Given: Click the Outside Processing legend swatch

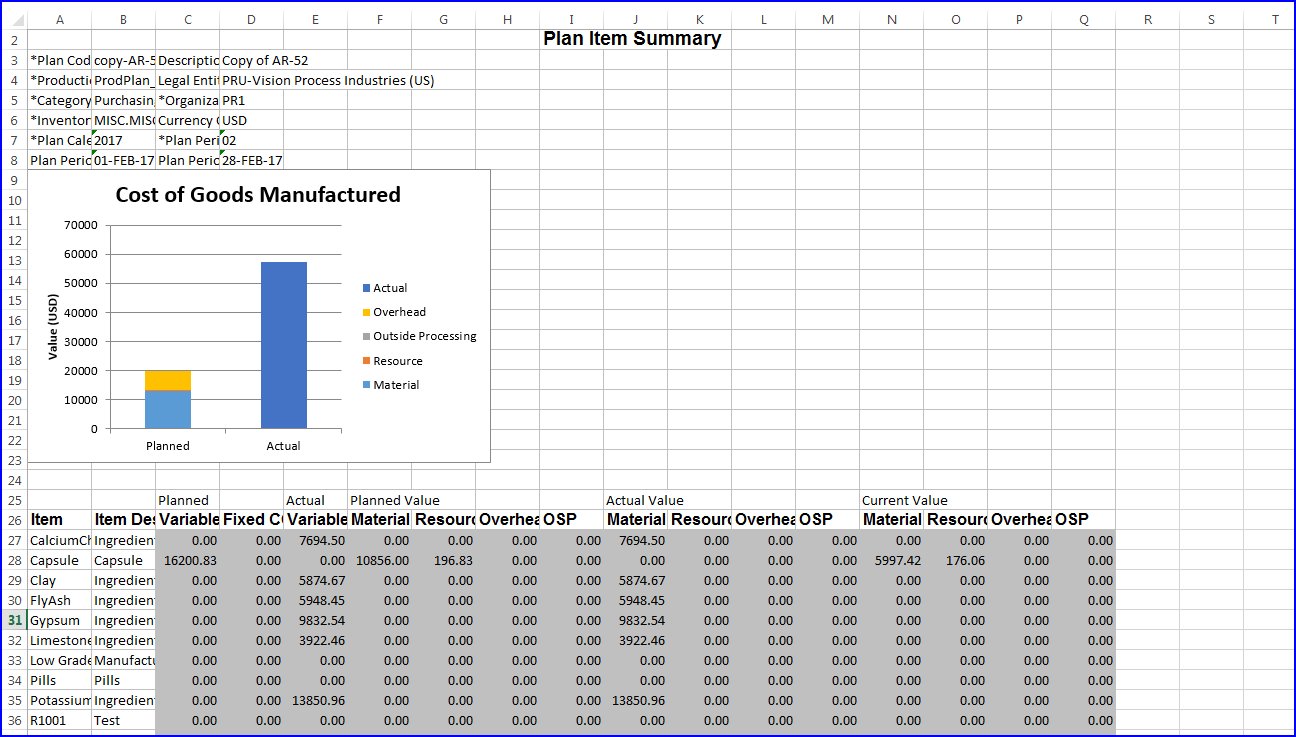Looking at the screenshot, I should (366, 336).
